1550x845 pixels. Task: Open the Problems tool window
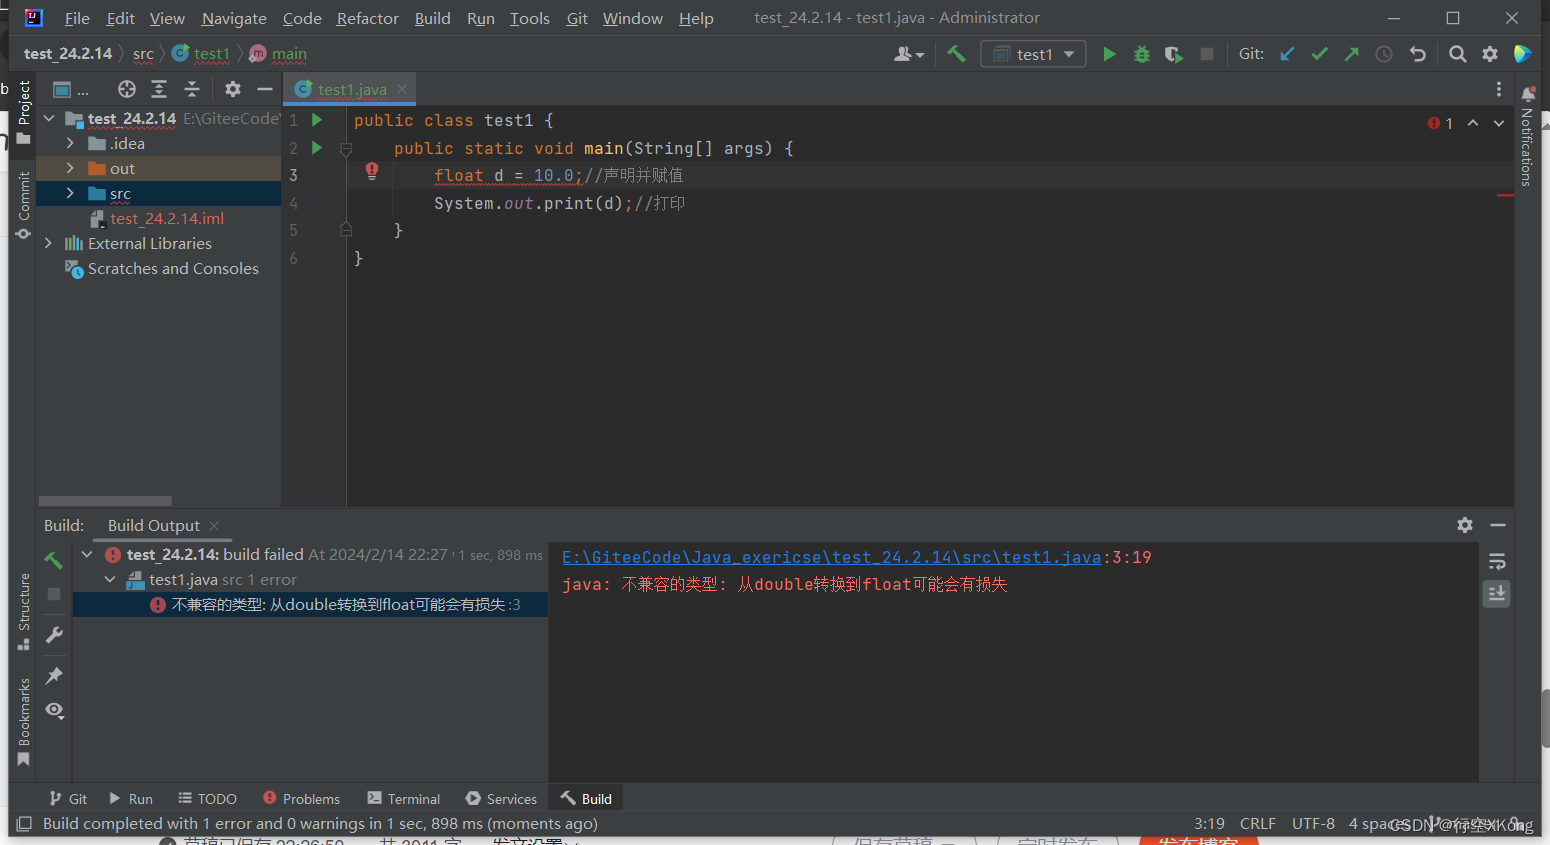pyautogui.click(x=301, y=798)
